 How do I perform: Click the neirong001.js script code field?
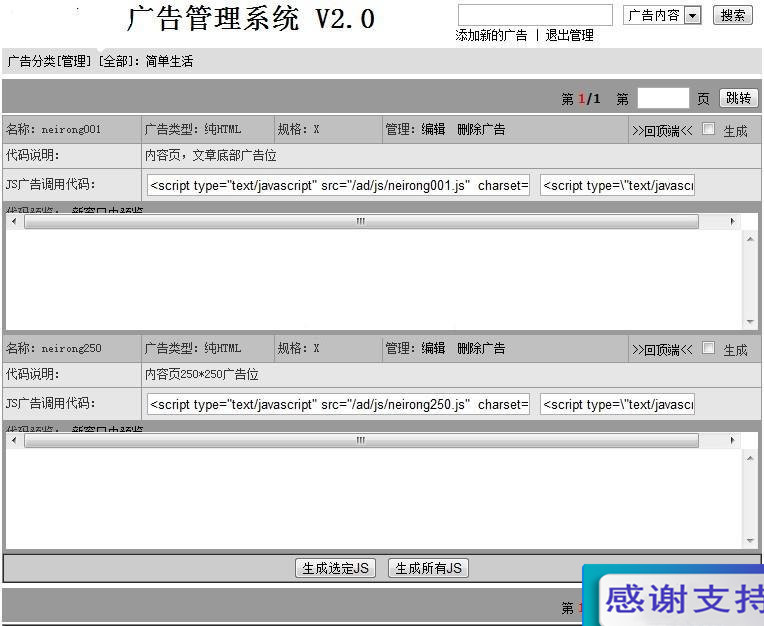[338, 186]
